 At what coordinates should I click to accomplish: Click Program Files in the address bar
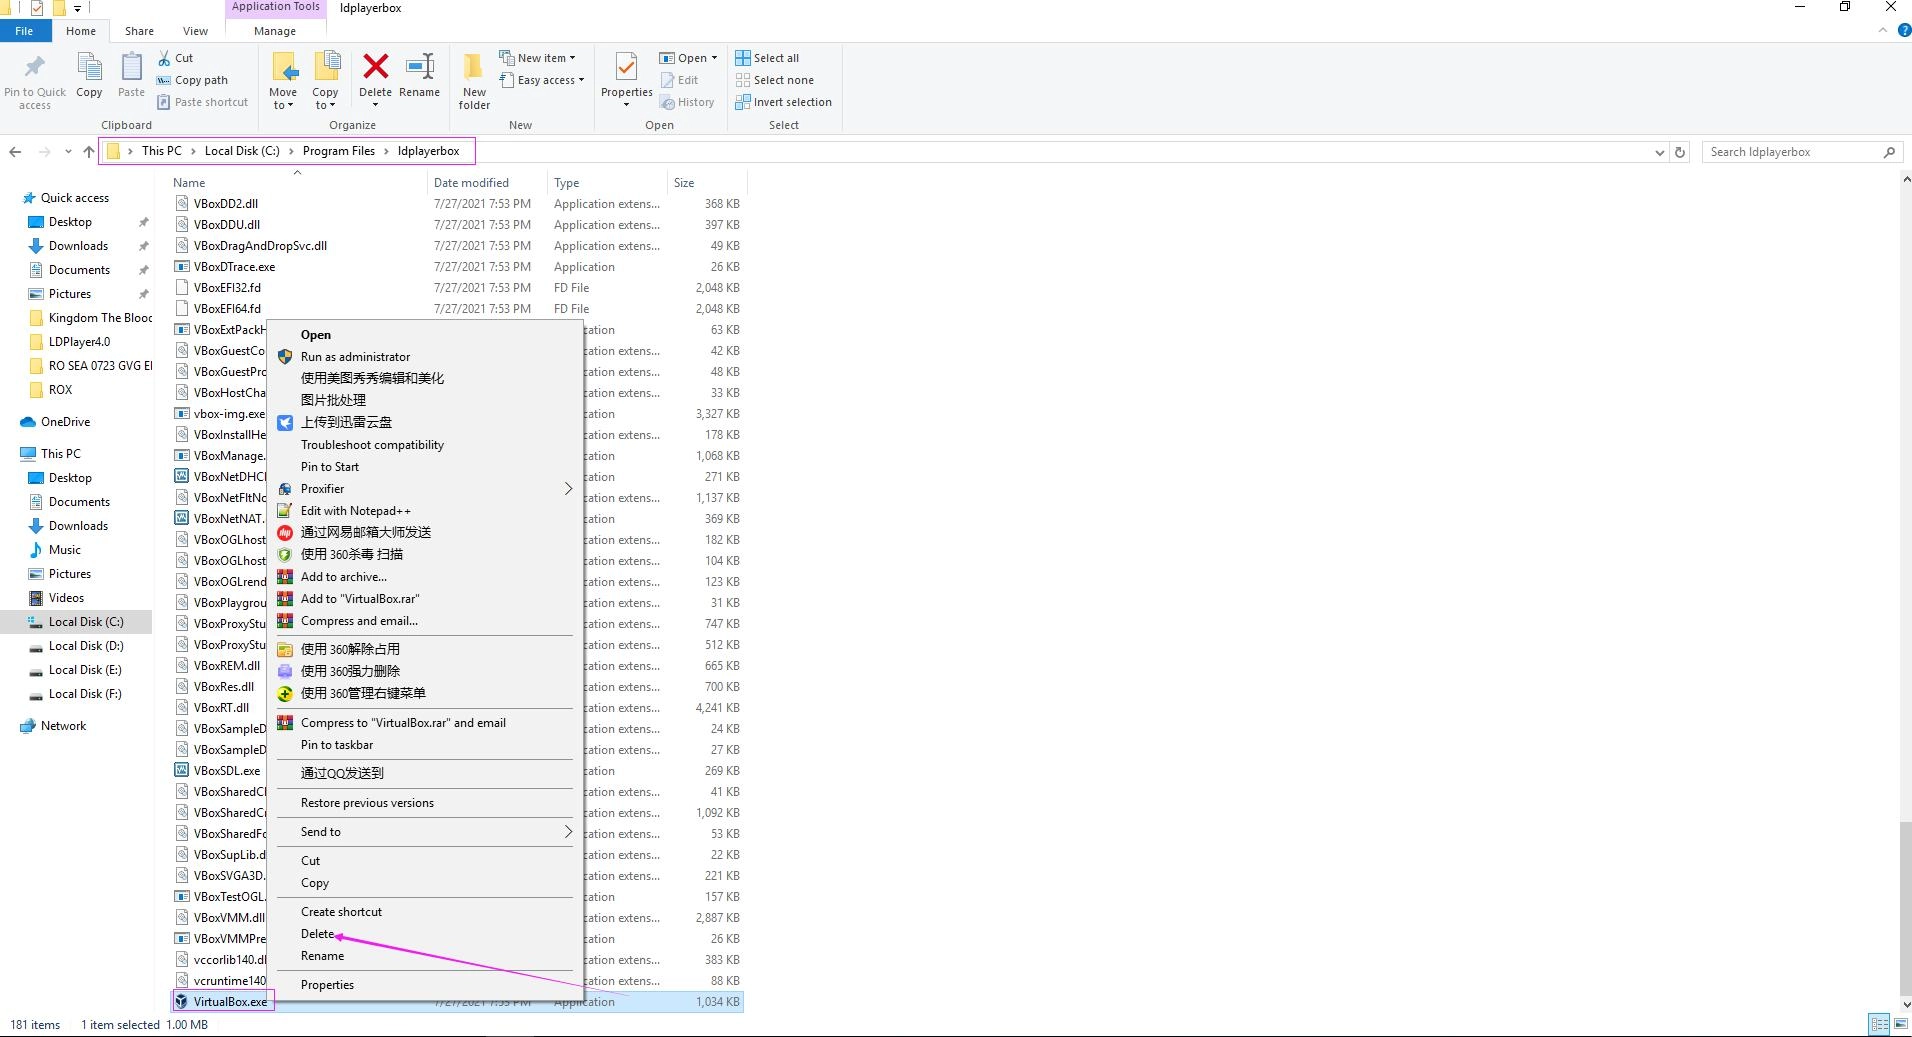pos(339,151)
